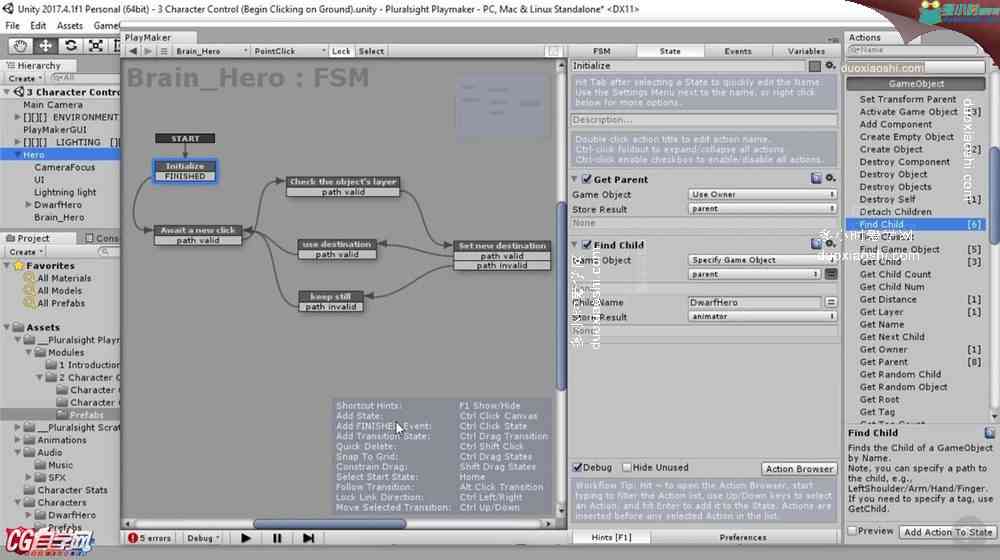Toggle the Lock button in PlayMaker toolbar
Viewport: 1000px width, 560px height.
coord(341,51)
